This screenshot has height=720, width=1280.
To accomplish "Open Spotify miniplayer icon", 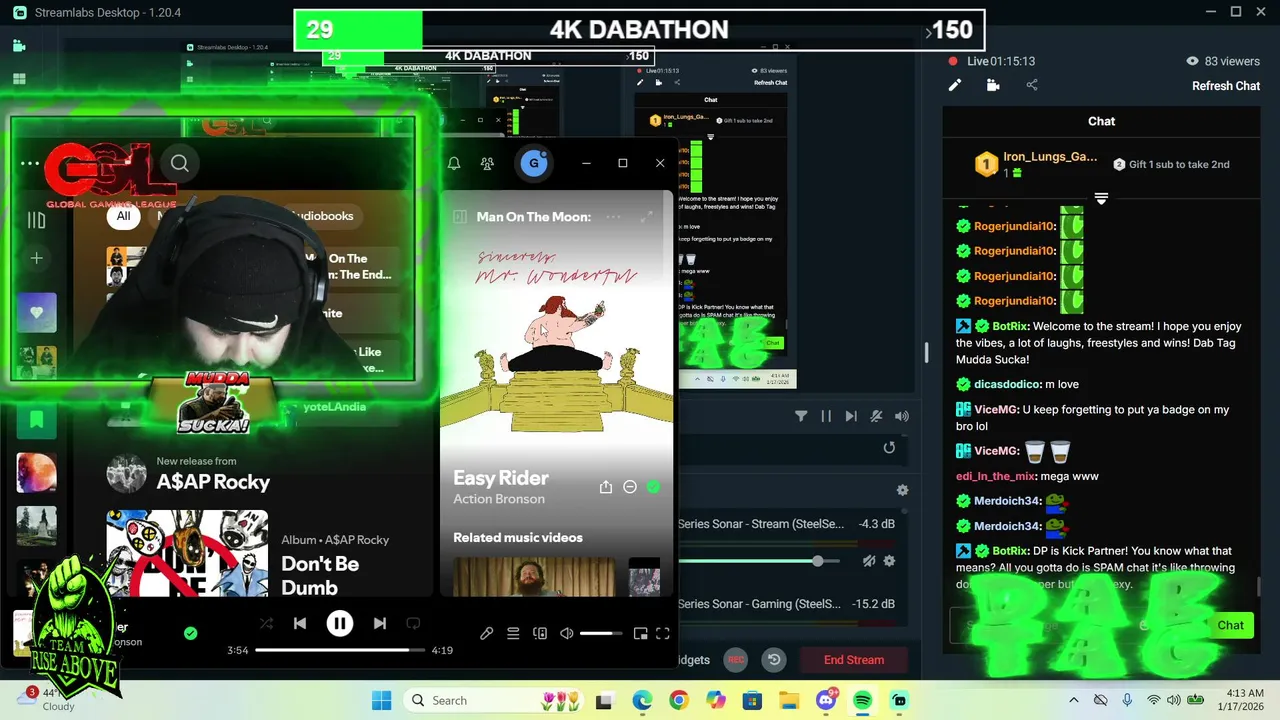I will 639,633.
